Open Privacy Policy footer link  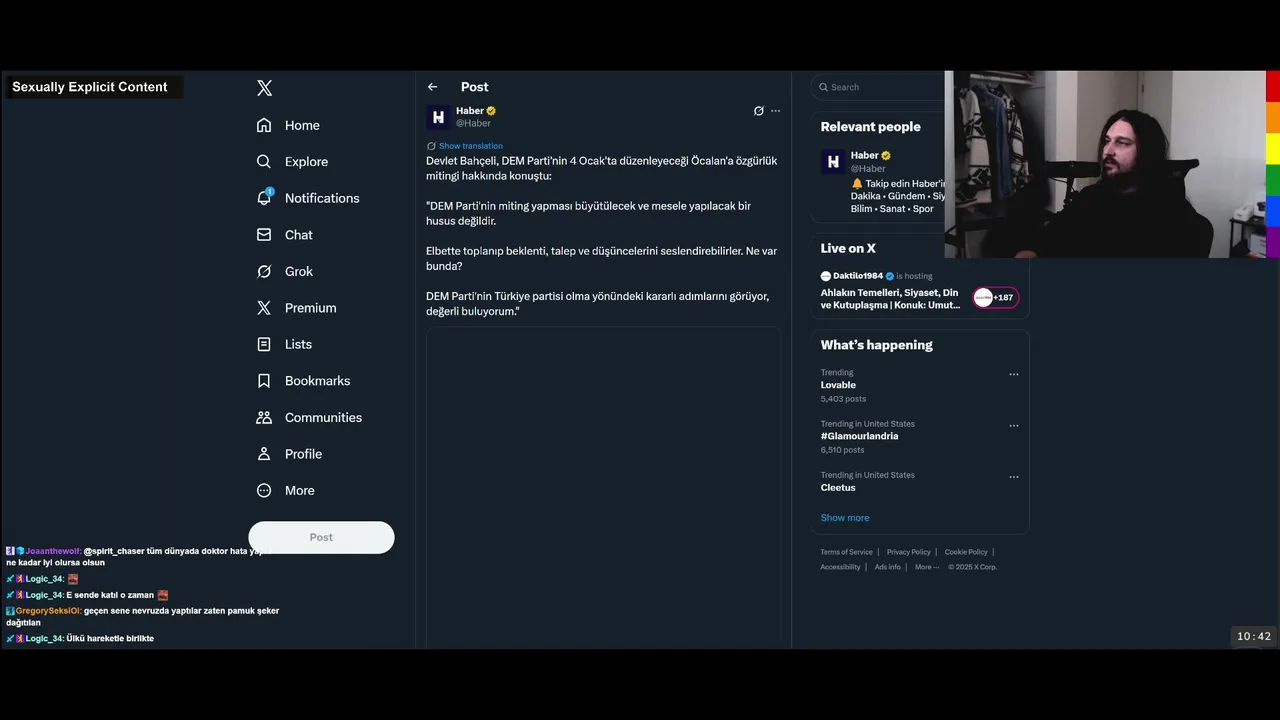[x=908, y=552]
